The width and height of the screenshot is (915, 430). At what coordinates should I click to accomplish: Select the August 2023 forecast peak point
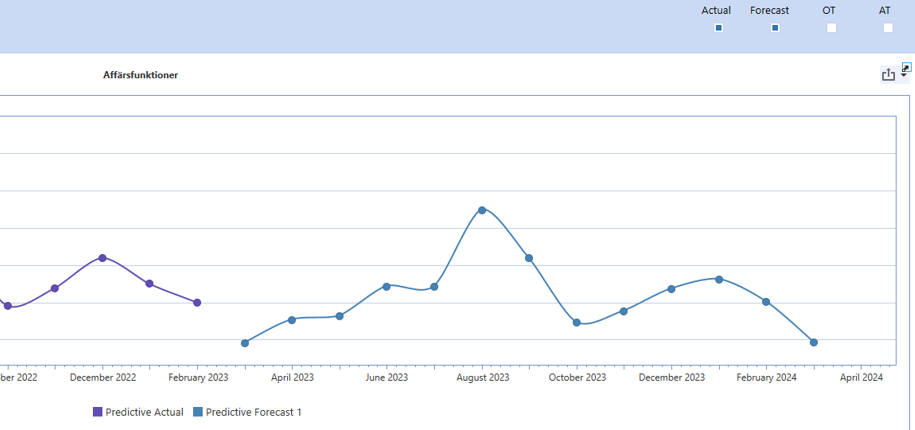click(x=482, y=210)
